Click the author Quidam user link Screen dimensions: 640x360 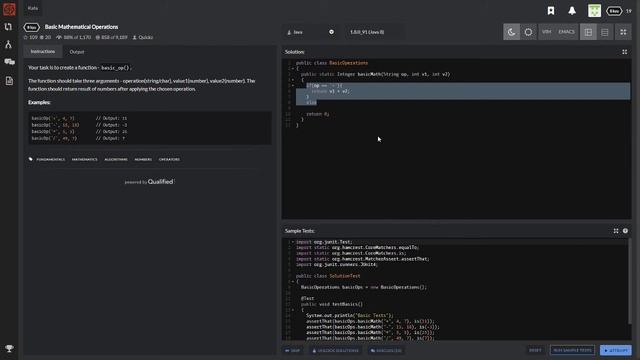143,37
